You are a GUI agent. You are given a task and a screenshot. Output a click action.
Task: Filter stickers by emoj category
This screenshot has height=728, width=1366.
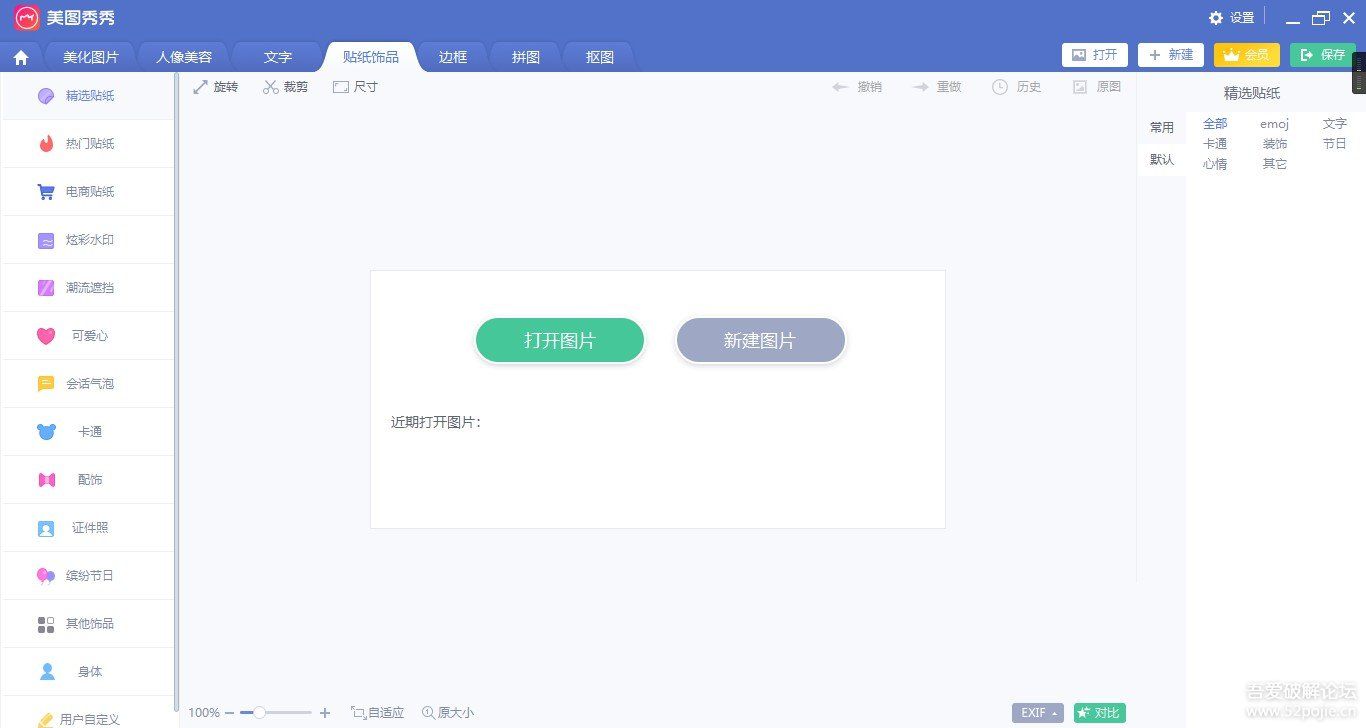[1274, 124]
